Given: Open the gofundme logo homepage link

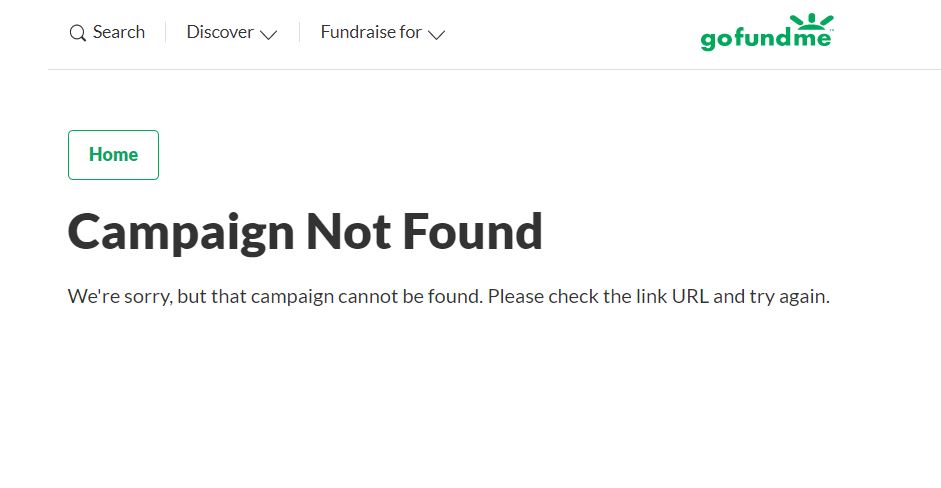Looking at the screenshot, I should coord(767,32).
